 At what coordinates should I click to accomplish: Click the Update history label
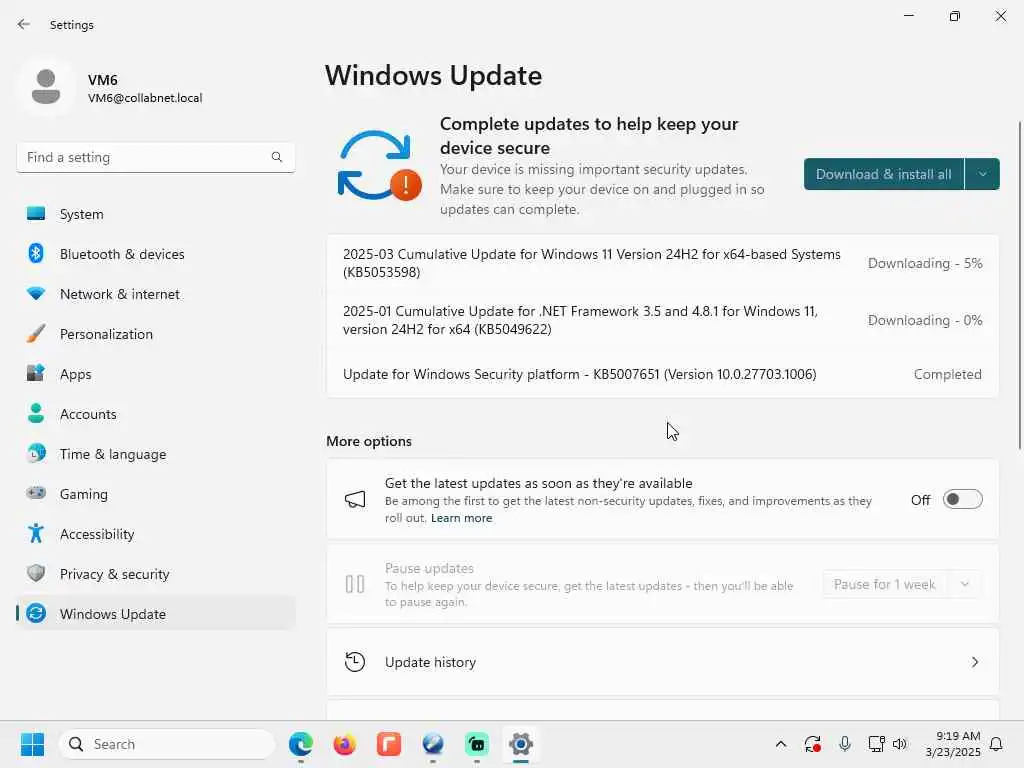430,662
